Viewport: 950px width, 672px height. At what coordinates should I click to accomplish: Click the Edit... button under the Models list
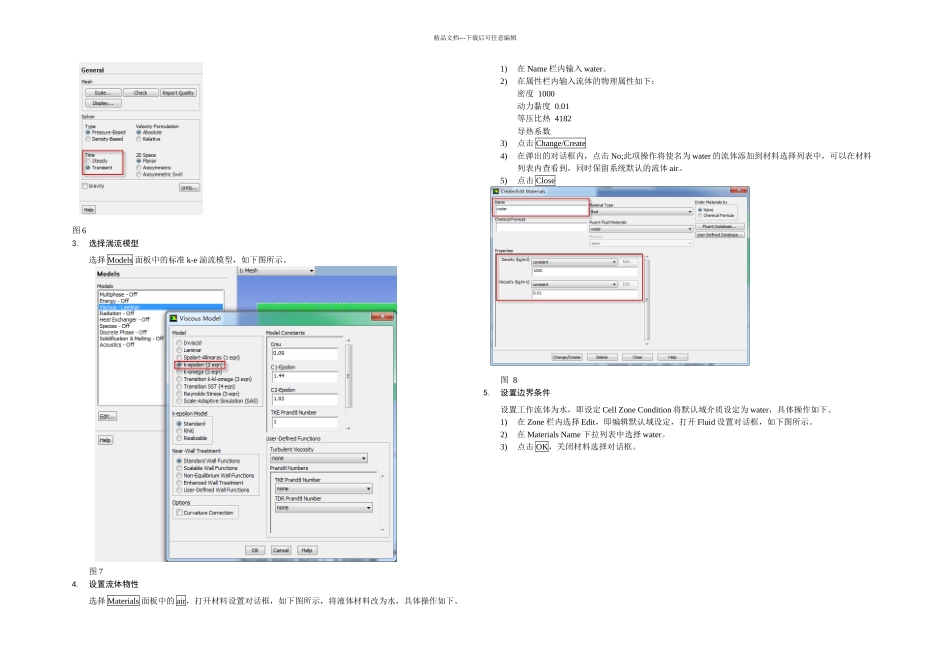(107, 416)
